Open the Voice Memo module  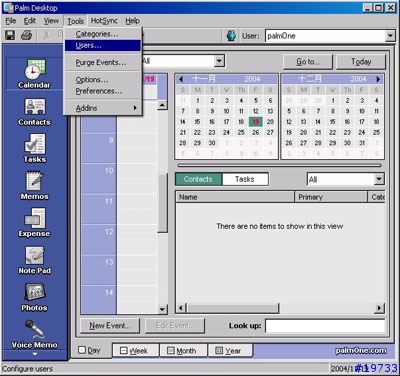(x=34, y=334)
